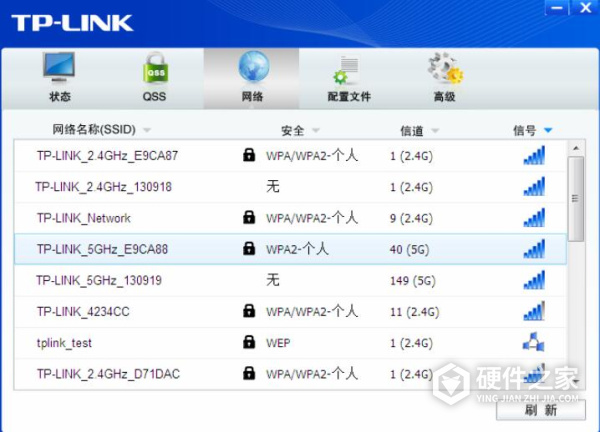Select network TP-LINK_5GHz_E9CA88
This screenshot has height=432, width=600.
pos(290,249)
